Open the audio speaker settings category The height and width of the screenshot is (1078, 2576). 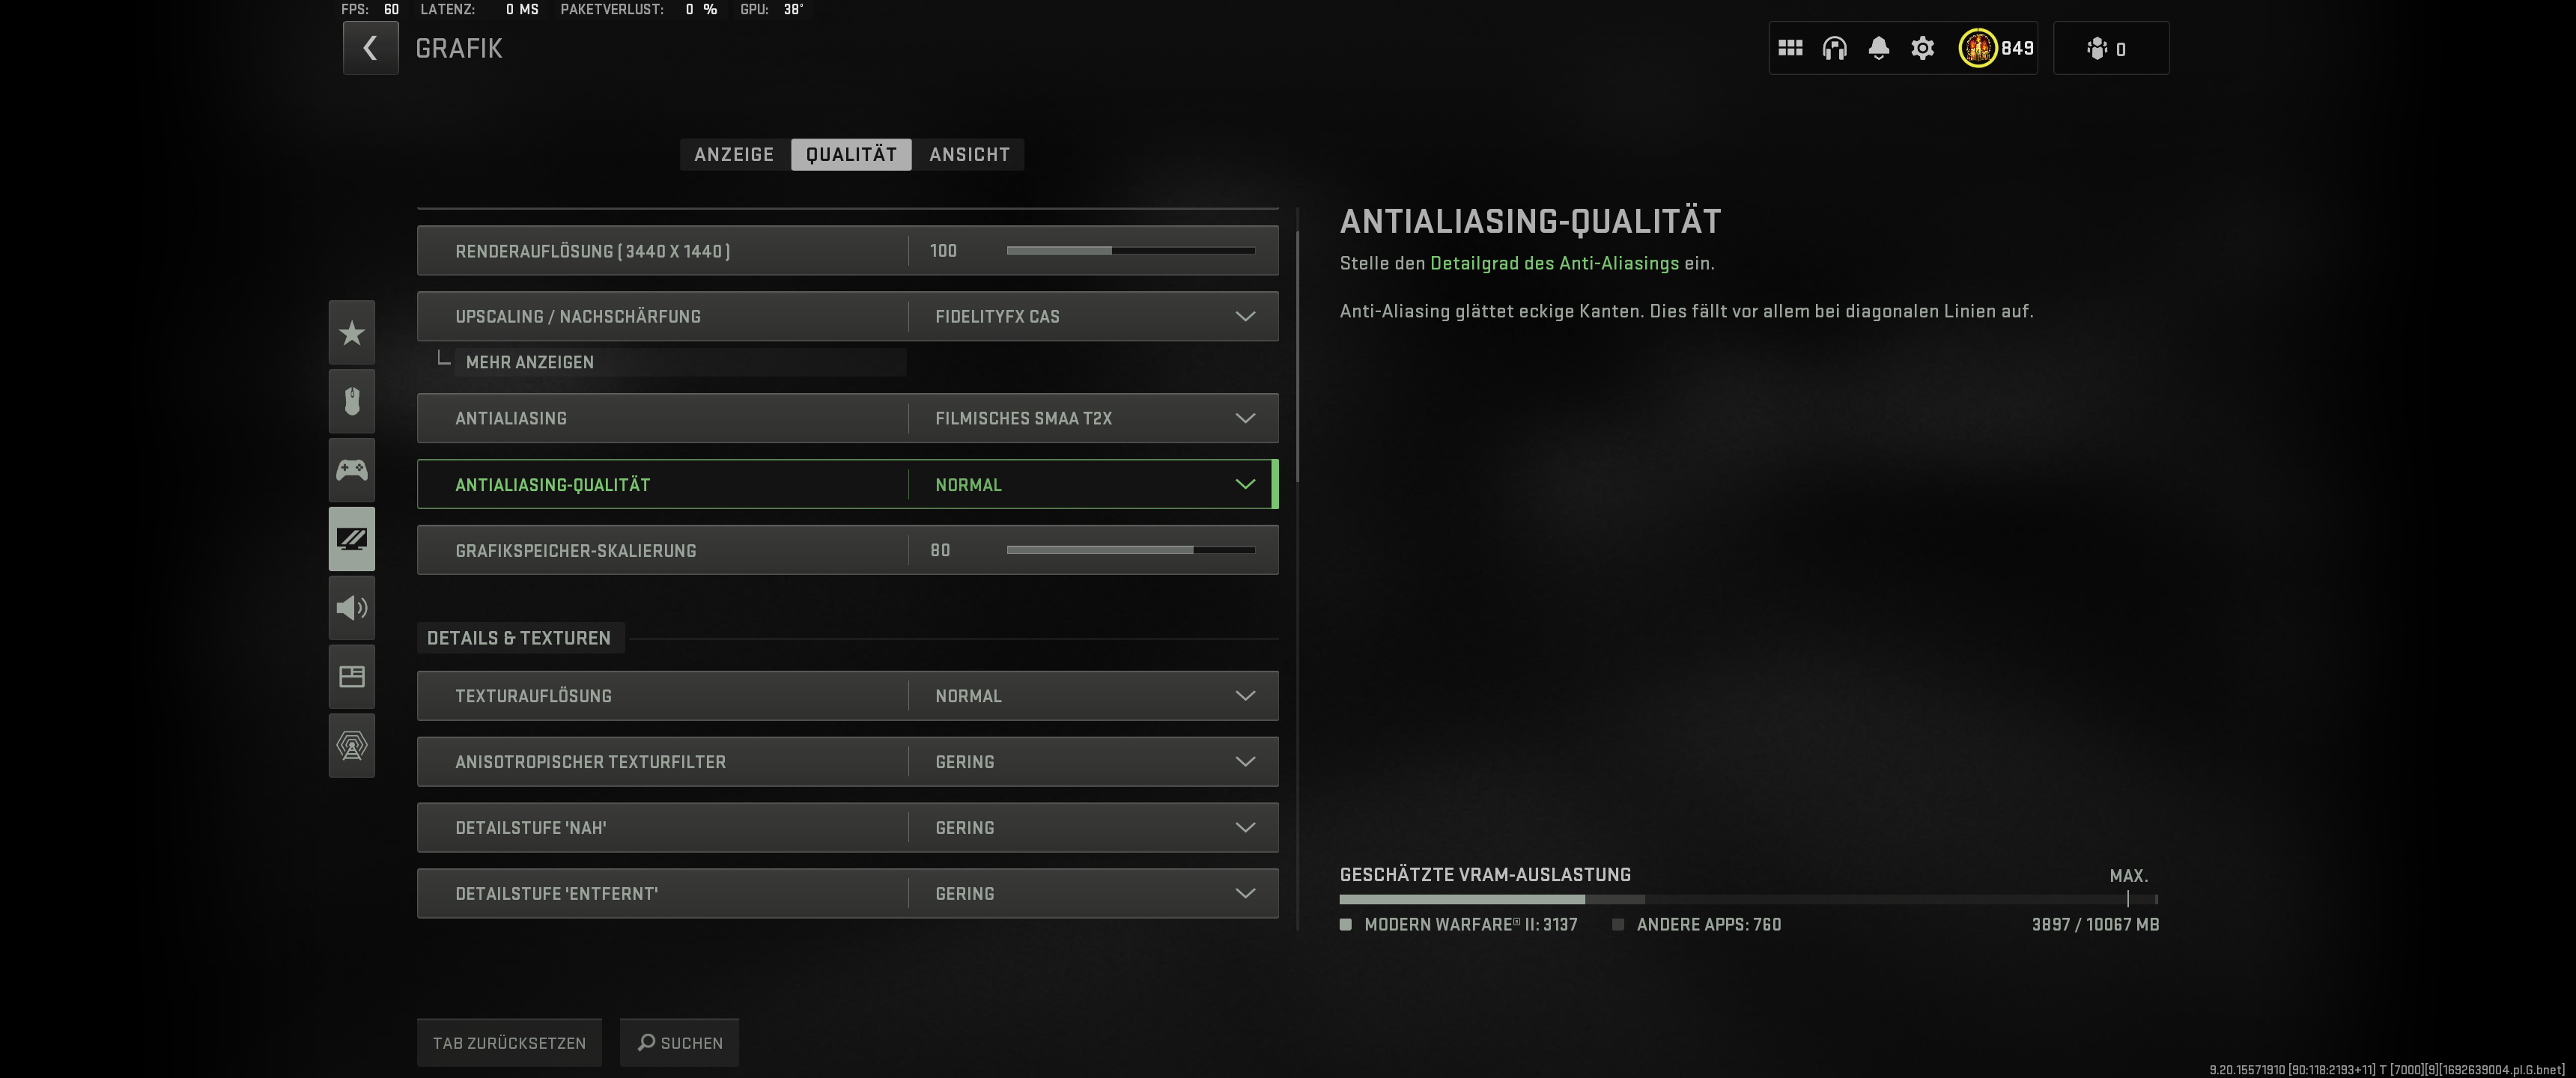click(x=351, y=607)
